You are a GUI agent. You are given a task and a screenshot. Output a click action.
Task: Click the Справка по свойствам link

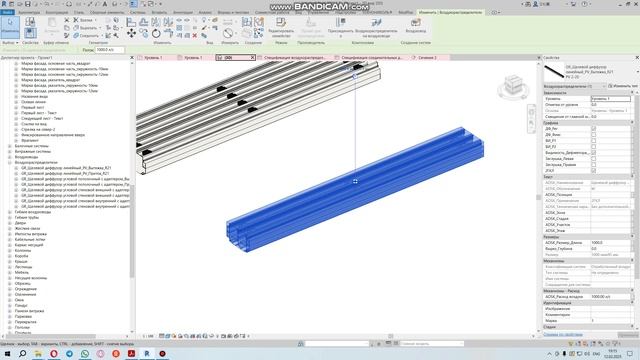point(563,335)
